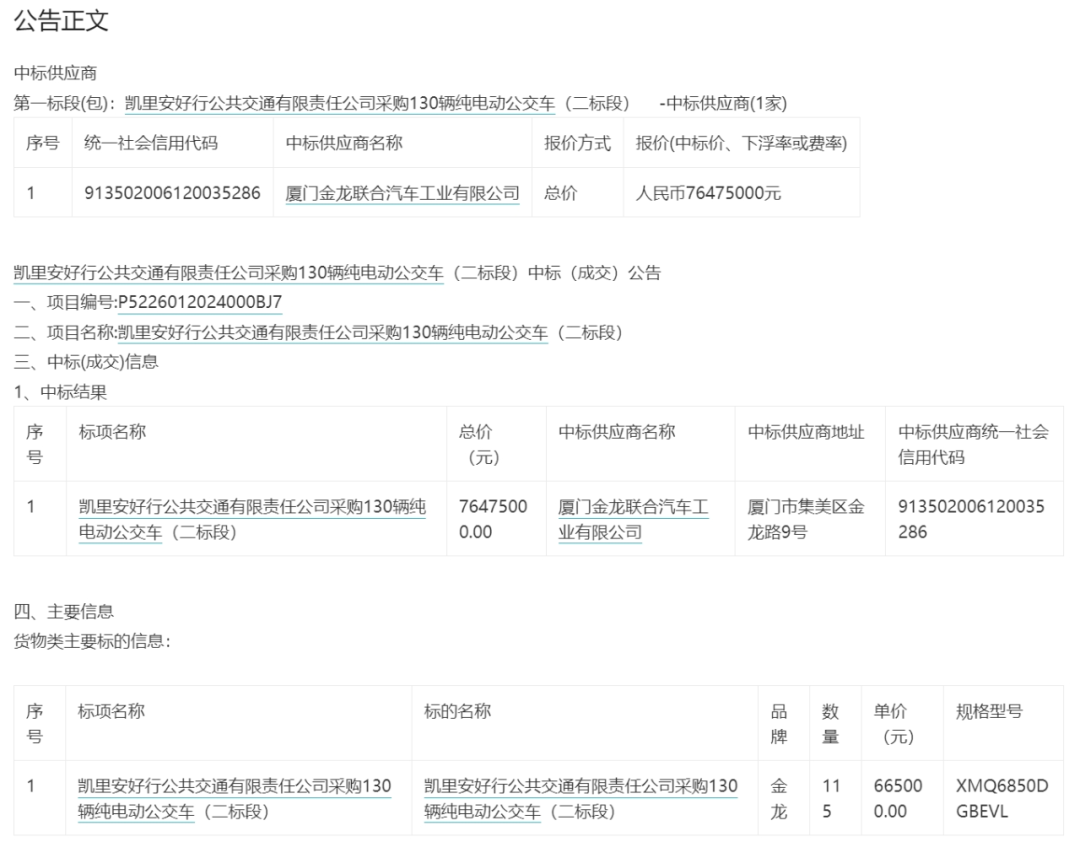Click the model cell XMQ6850DGBEVL

point(1002,799)
